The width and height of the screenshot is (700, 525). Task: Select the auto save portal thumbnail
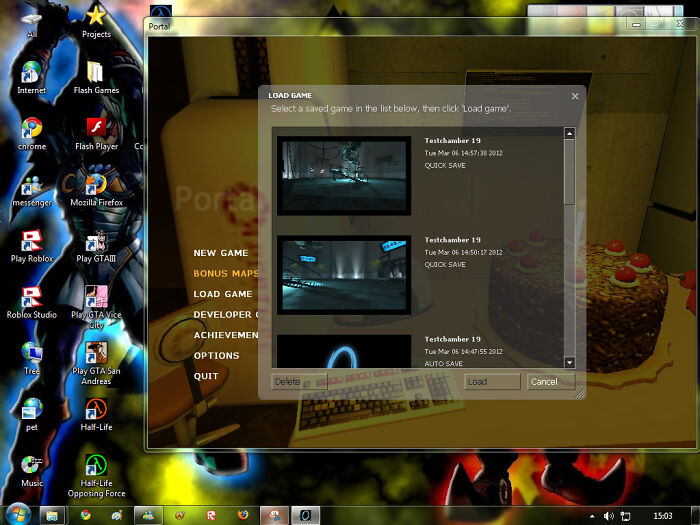pyautogui.click(x=344, y=351)
